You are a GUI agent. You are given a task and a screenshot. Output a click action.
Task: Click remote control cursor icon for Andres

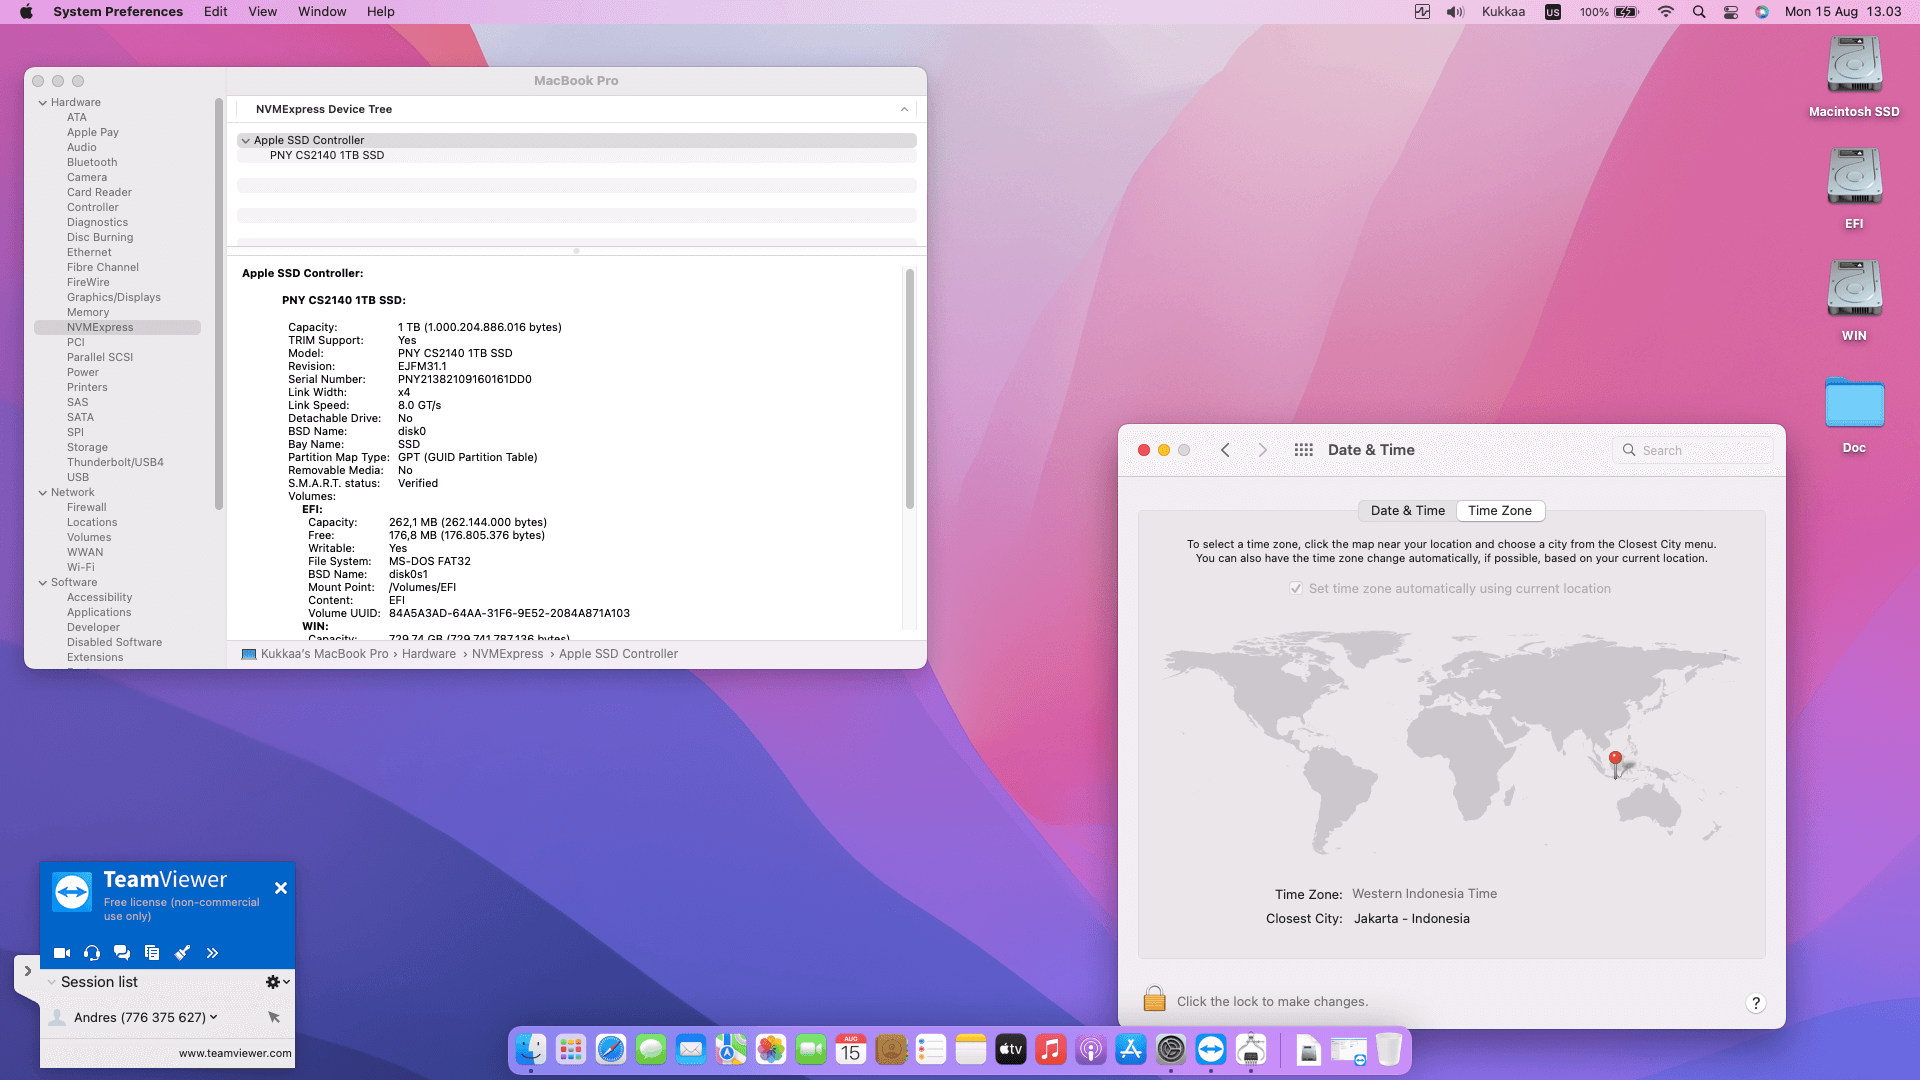[x=274, y=1017]
